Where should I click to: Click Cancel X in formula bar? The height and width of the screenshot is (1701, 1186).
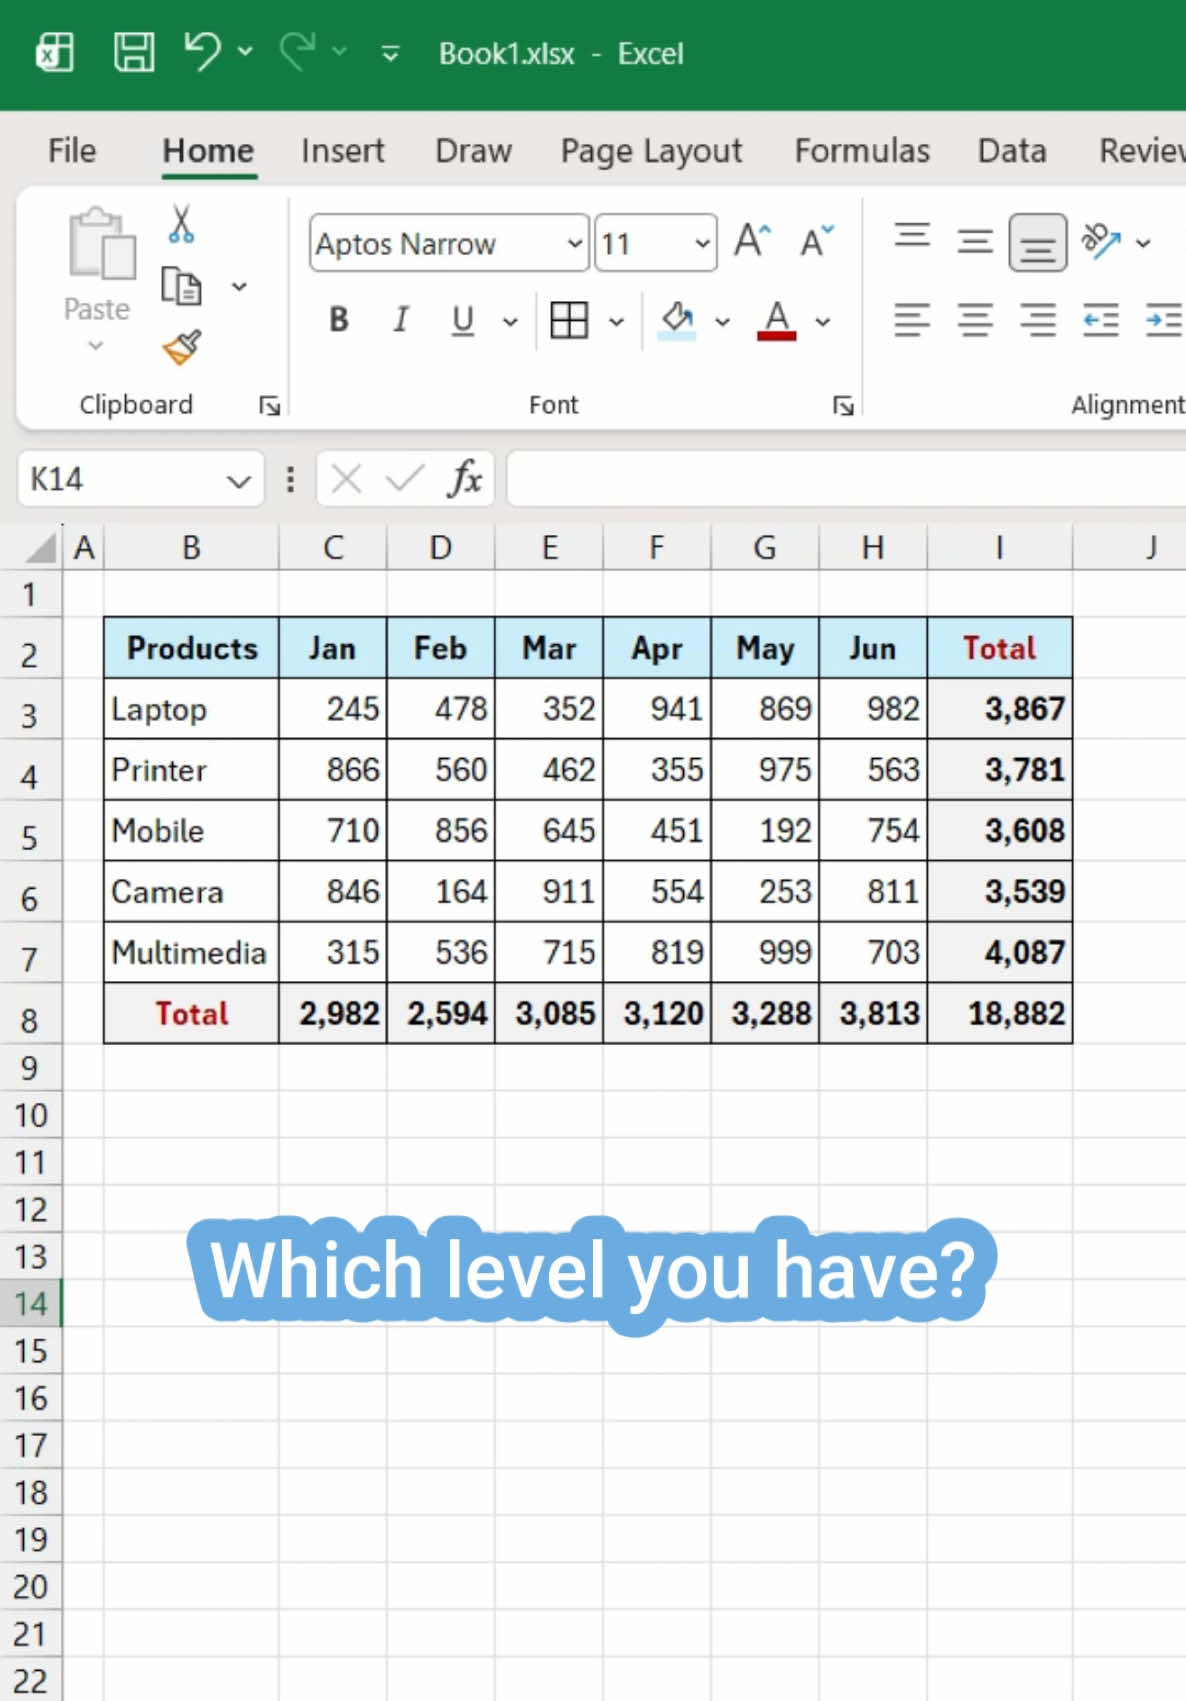pyautogui.click(x=346, y=479)
